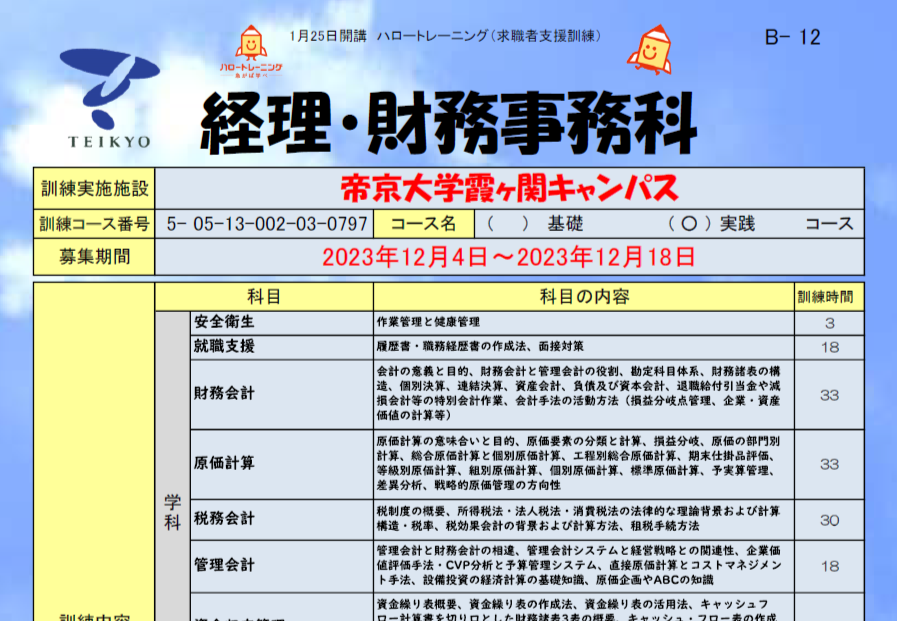Image resolution: width=897 pixels, height=621 pixels.
Task: Click the circled mark beside 実践
Action: (x=689, y=224)
